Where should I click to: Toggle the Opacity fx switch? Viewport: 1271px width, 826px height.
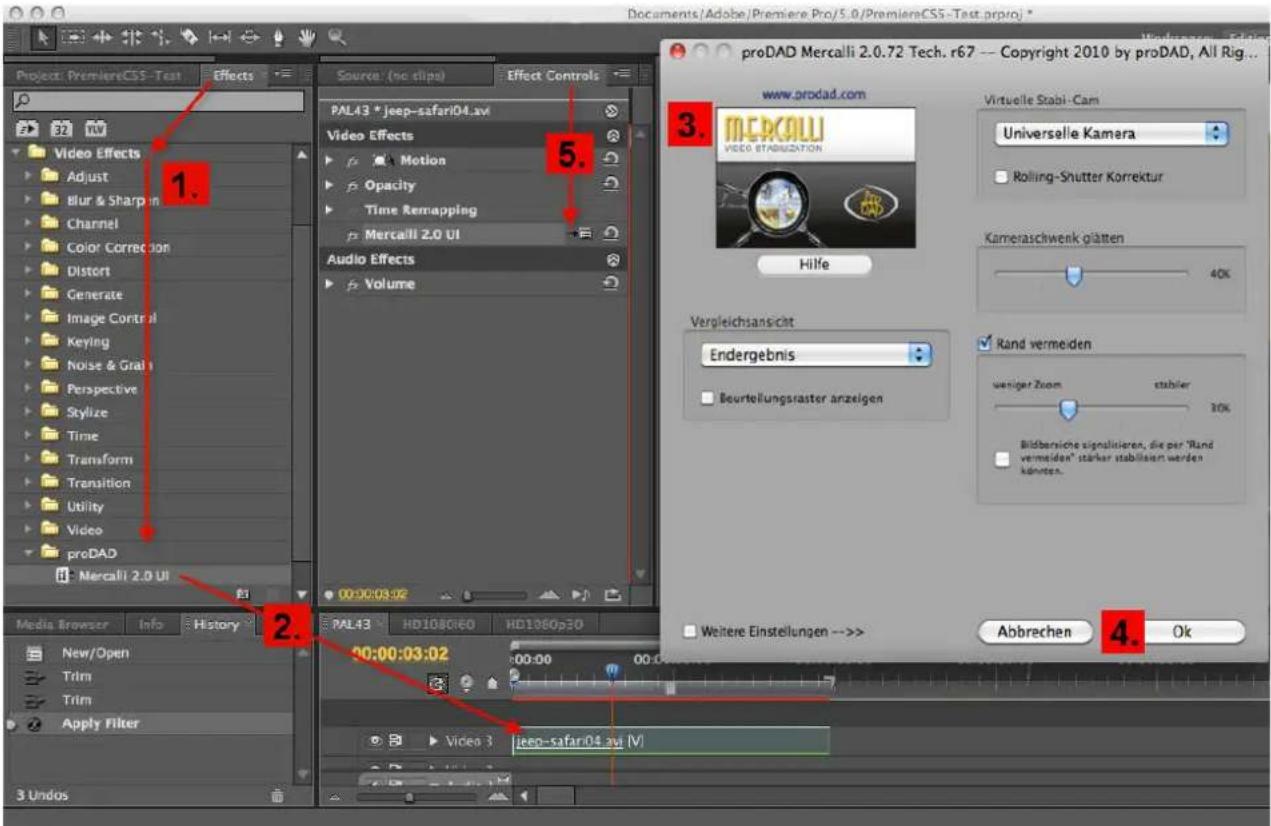(x=352, y=185)
